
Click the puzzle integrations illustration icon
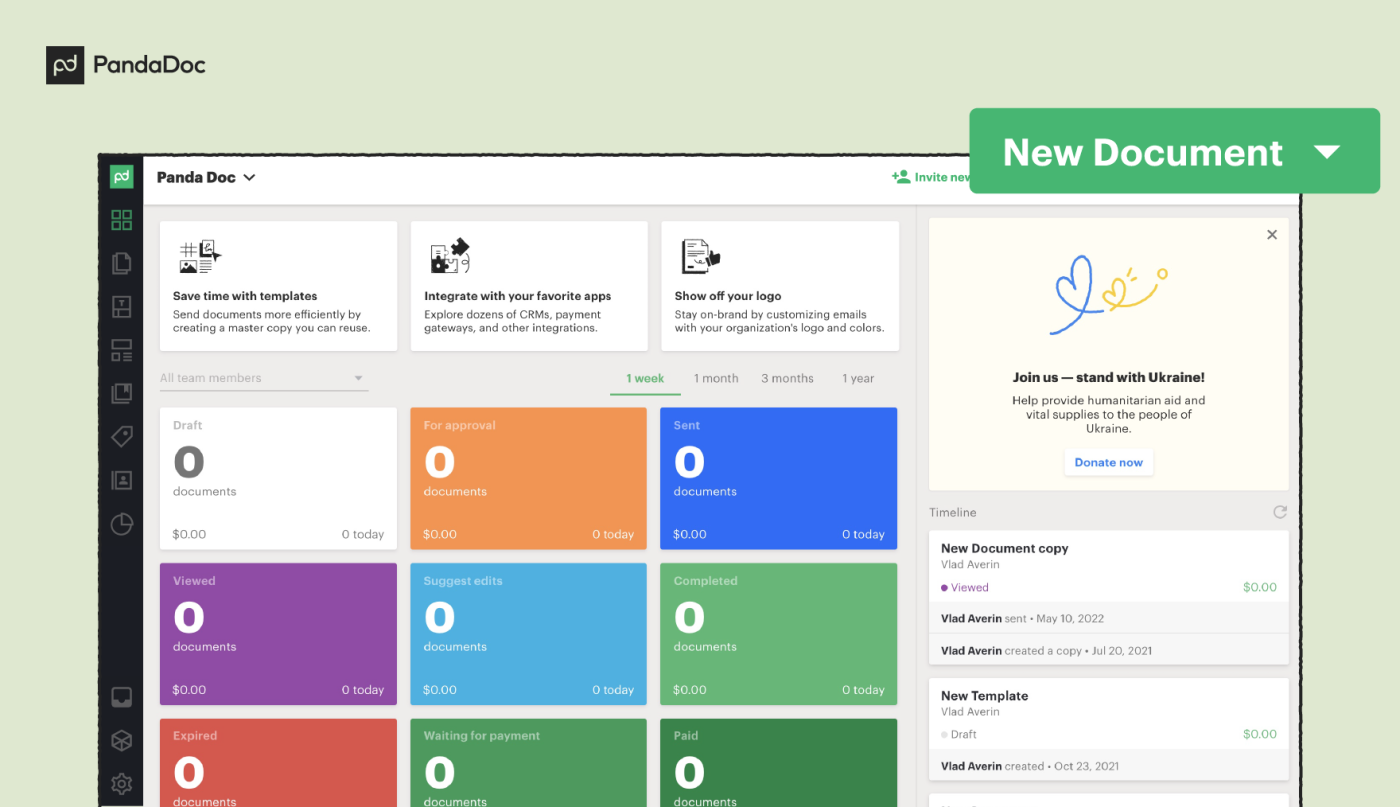tap(450, 256)
